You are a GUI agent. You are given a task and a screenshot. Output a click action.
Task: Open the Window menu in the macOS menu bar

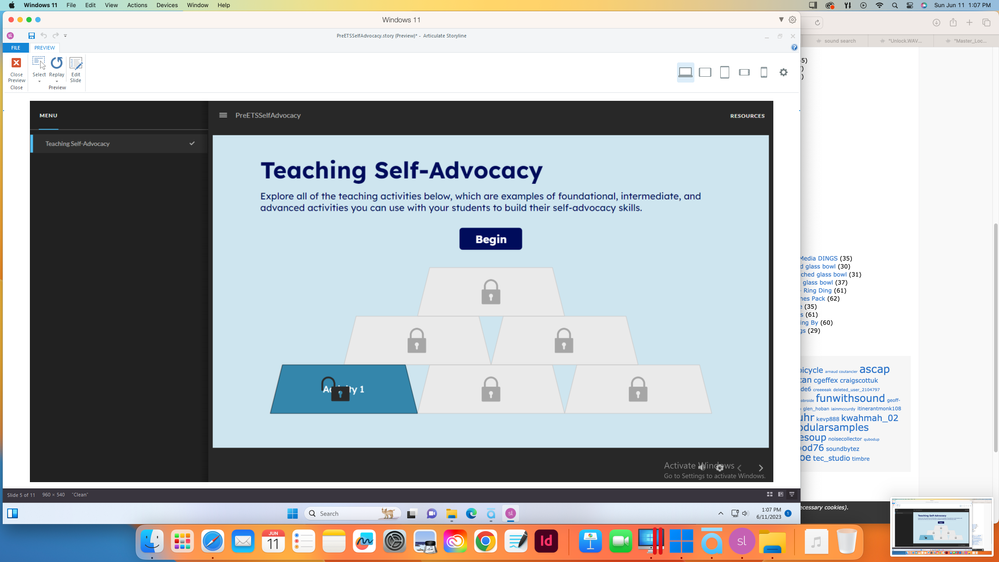(198, 5)
